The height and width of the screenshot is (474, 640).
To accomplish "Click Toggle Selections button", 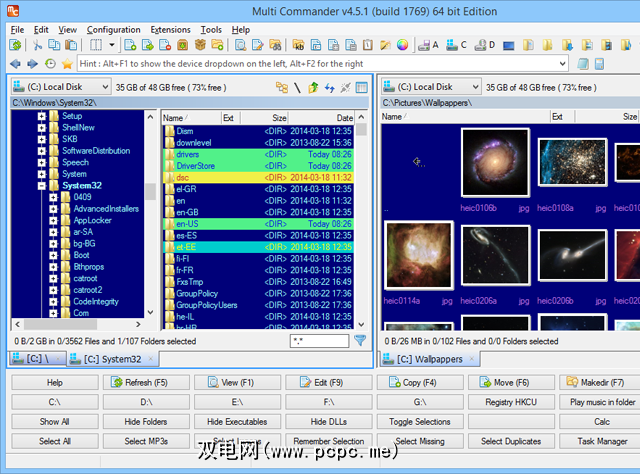I will [419, 421].
